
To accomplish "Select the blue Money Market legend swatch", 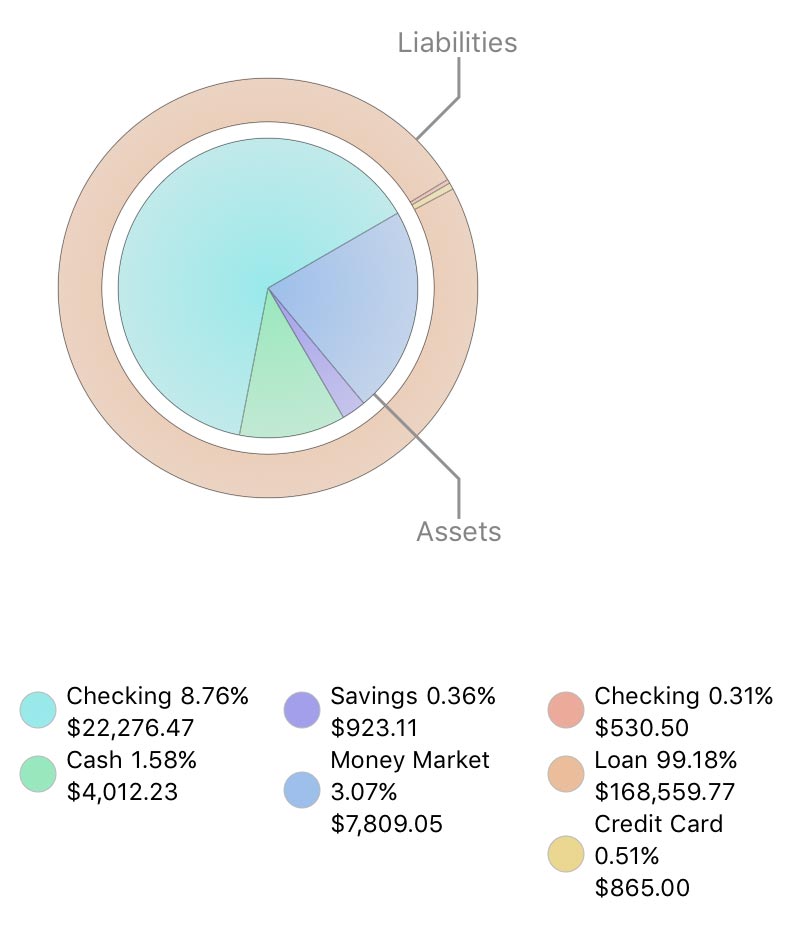I will 302,790.
